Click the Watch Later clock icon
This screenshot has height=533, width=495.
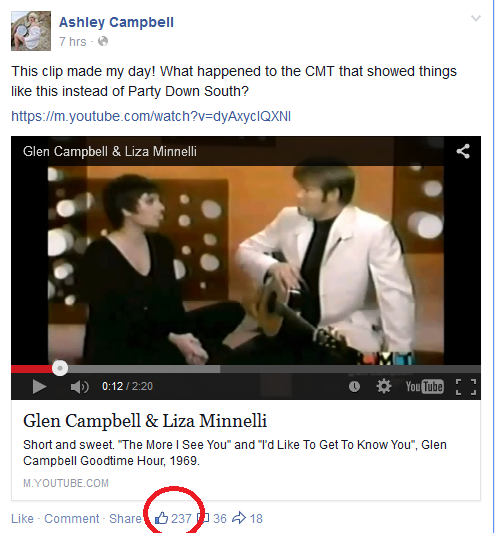coord(354,386)
